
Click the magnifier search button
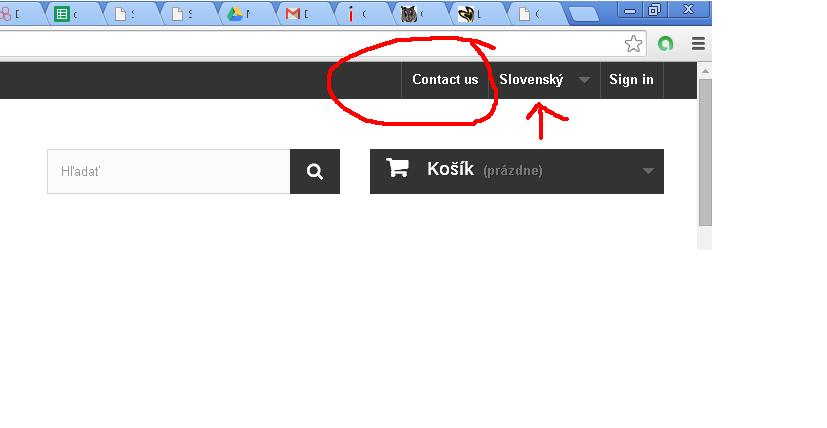click(315, 172)
